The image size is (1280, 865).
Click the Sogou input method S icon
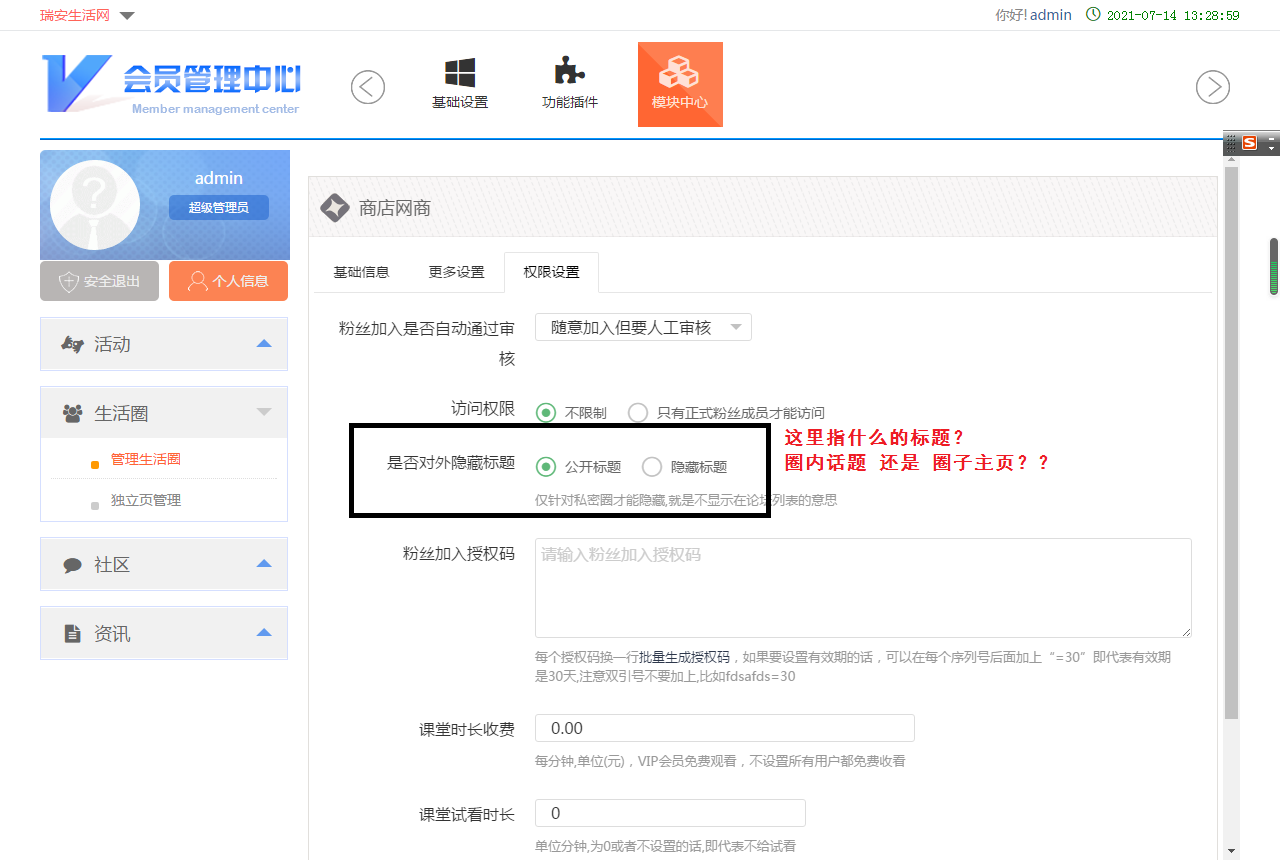coord(1249,143)
